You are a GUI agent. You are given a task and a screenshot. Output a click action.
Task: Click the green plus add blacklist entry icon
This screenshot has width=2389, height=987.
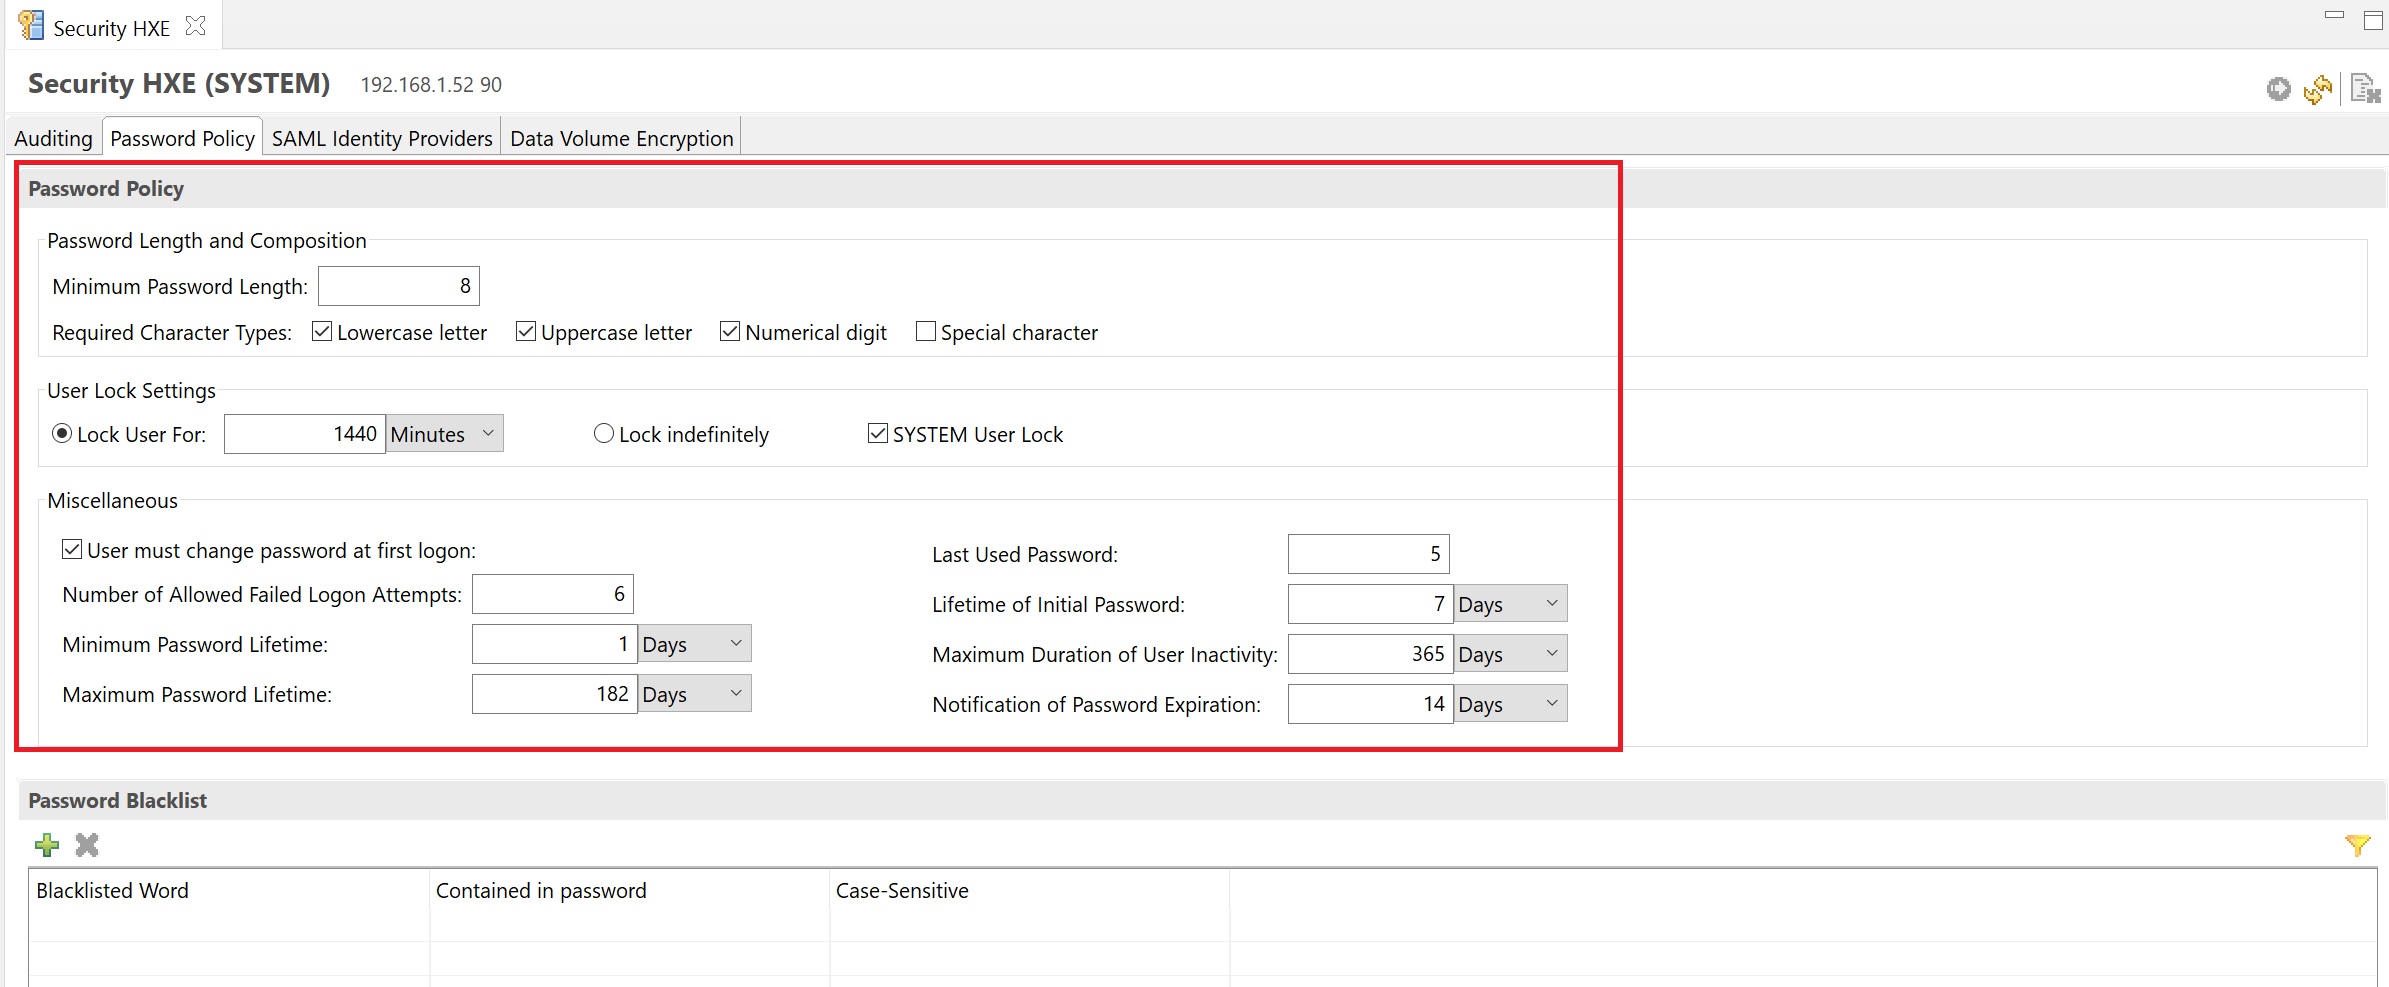[46, 846]
